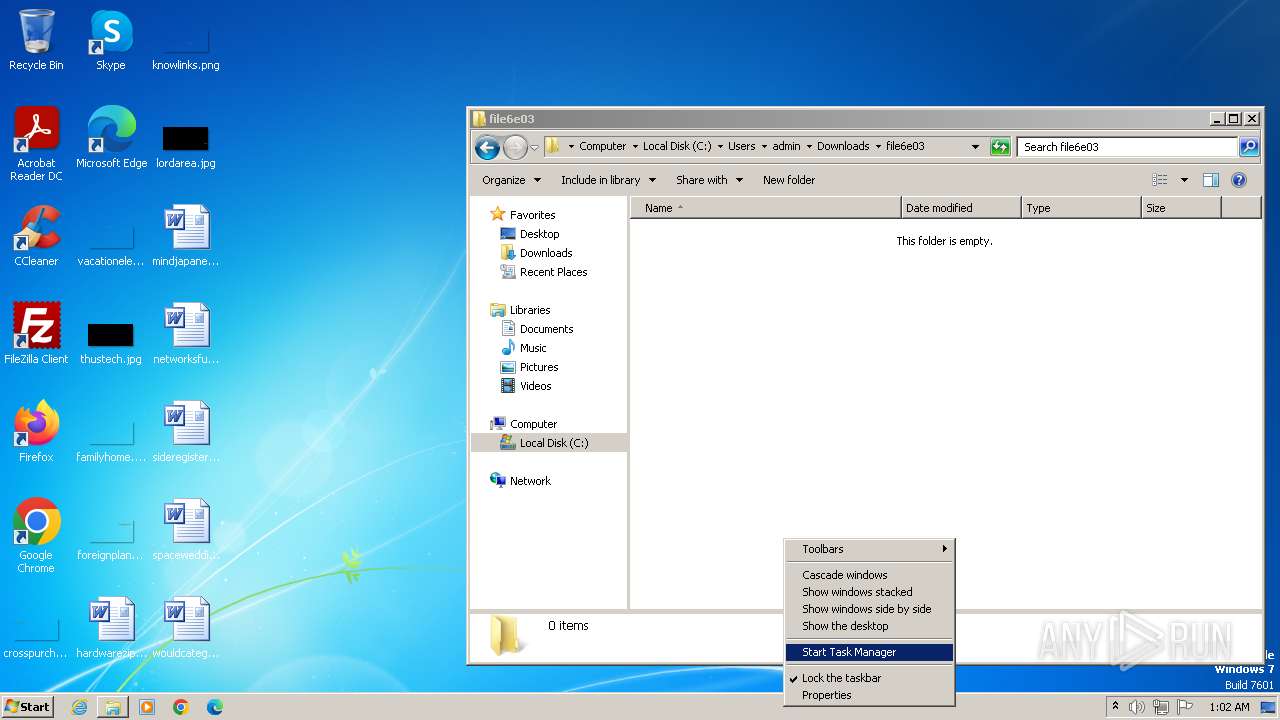Expand the Toolbars submenu
Screen dimensions: 1280x720
[869, 549]
